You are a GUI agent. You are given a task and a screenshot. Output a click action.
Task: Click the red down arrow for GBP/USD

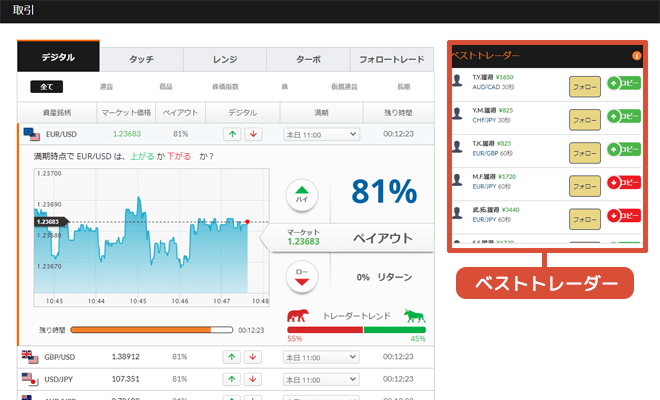tap(253, 357)
